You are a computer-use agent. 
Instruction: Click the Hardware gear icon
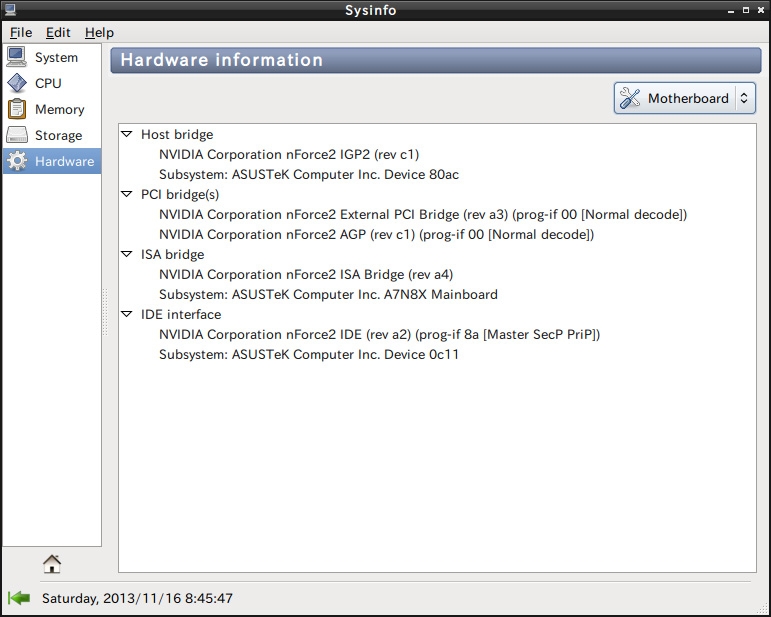click(x=17, y=161)
